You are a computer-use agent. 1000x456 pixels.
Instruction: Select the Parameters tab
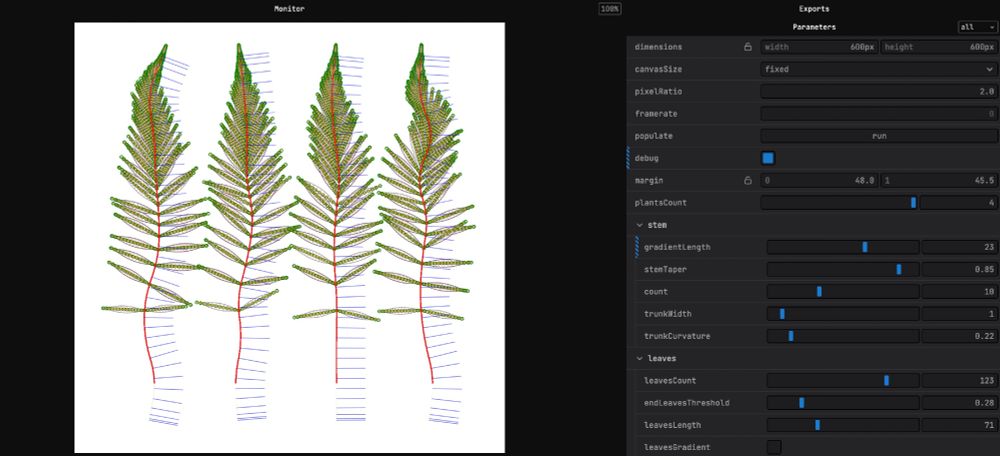(814, 27)
